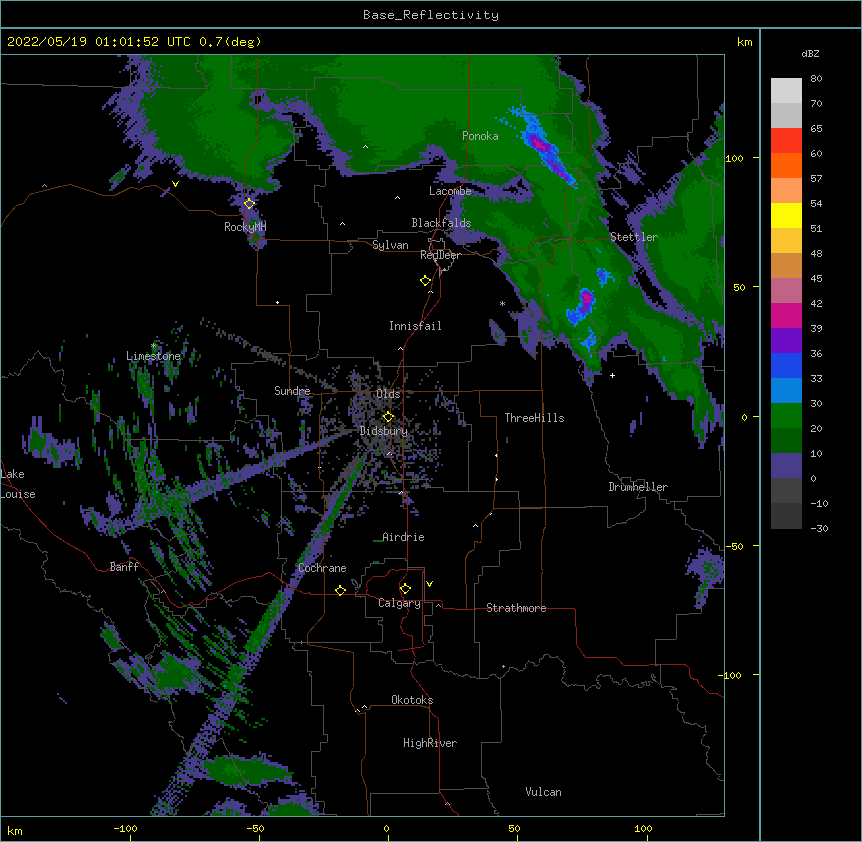Click the Airdrie city label
The height and width of the screenshot is (842, 862).
tap(404, 537)
